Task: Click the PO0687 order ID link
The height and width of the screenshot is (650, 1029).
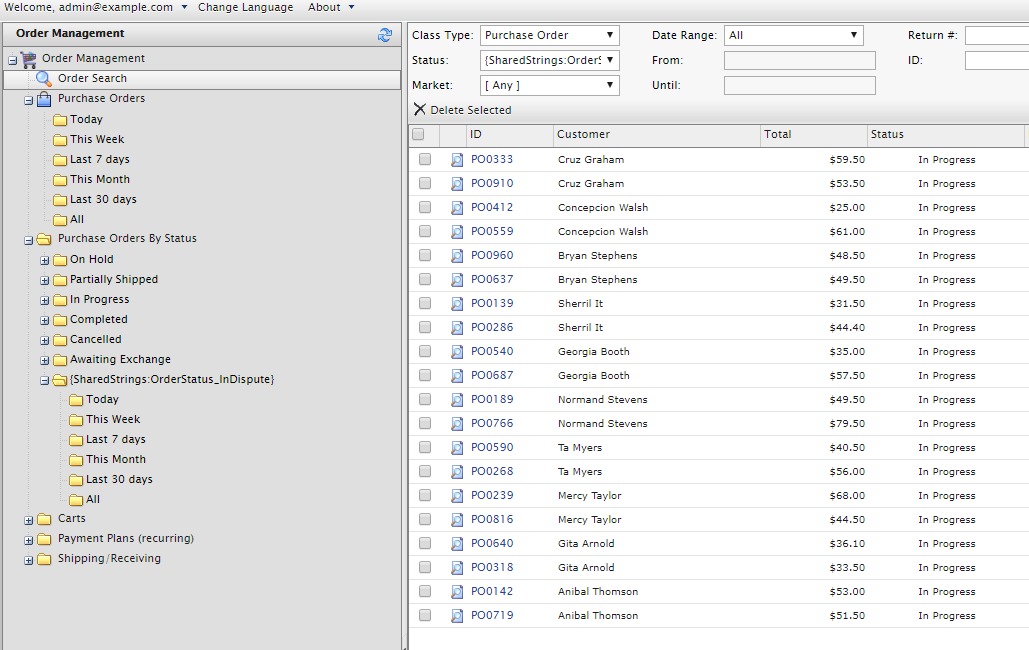Action: [x=492, y=376]
